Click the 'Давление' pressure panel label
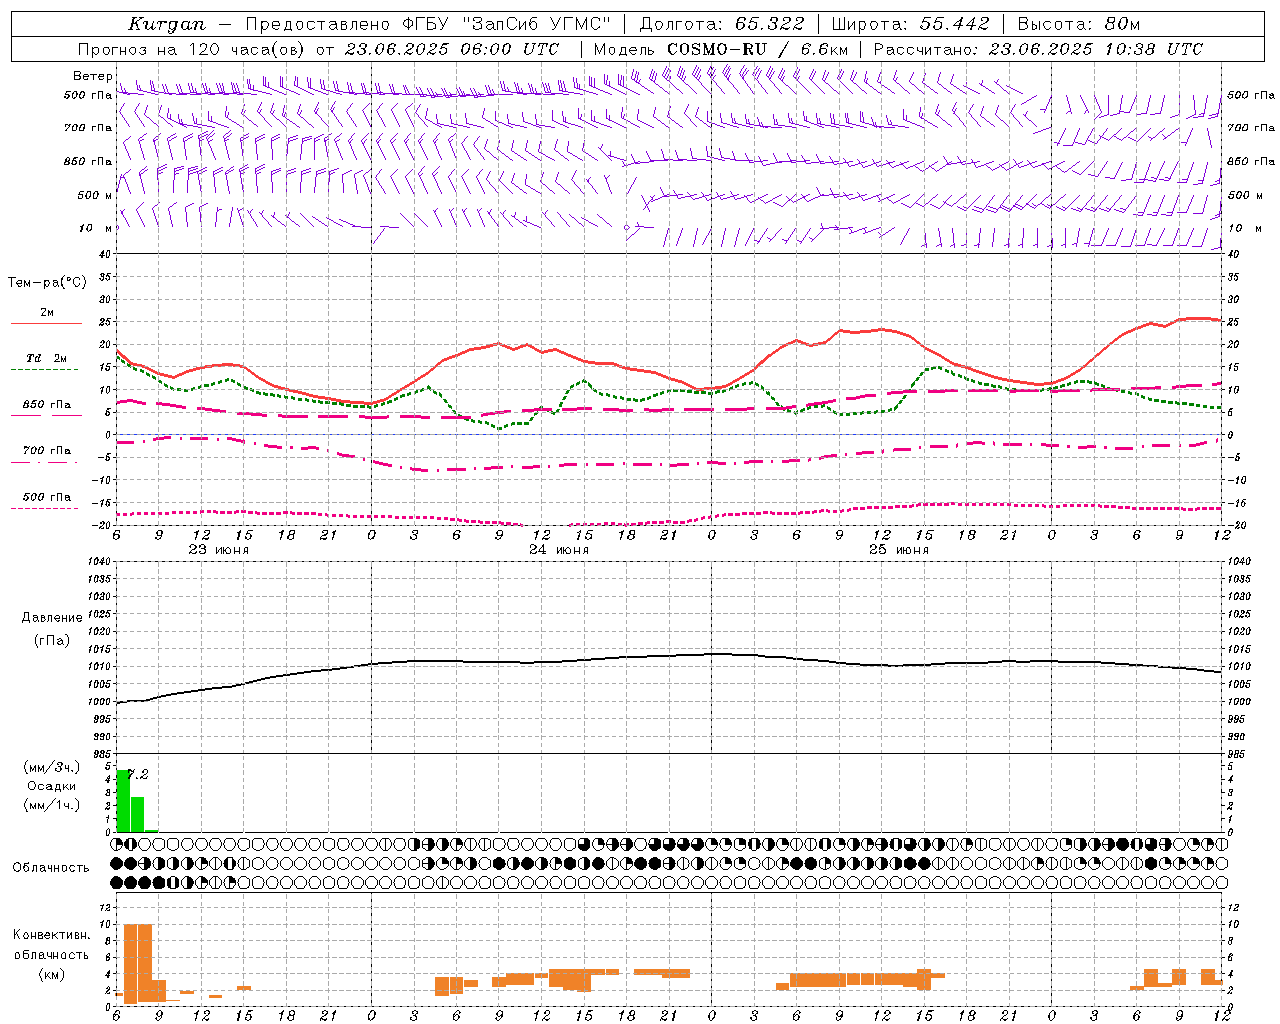Screen dimensions: 1280x1024 (52, 618)
